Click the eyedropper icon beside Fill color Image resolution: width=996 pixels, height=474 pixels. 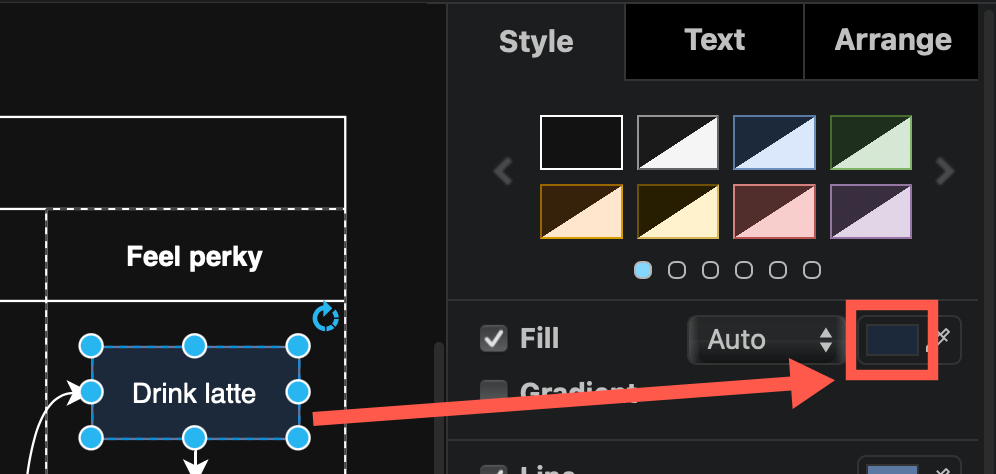tap(943, 340)
